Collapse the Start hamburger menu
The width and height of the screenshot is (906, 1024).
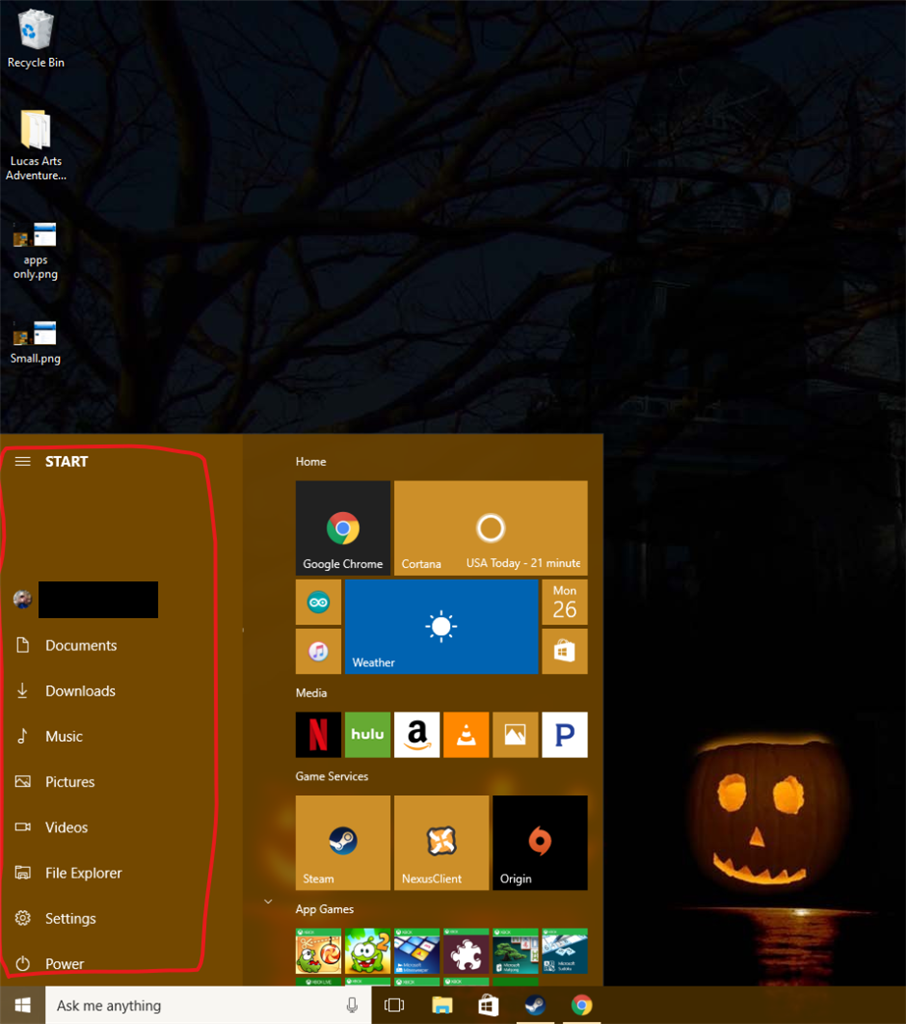coord(23,462)
